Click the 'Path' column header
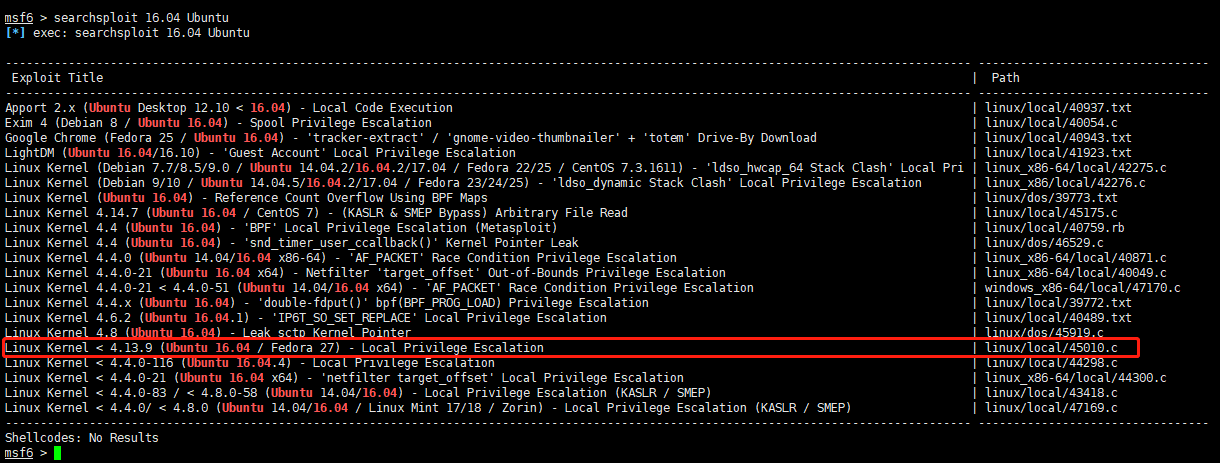This screenshot has width=1220, height=463. (x=1005, y=78)
